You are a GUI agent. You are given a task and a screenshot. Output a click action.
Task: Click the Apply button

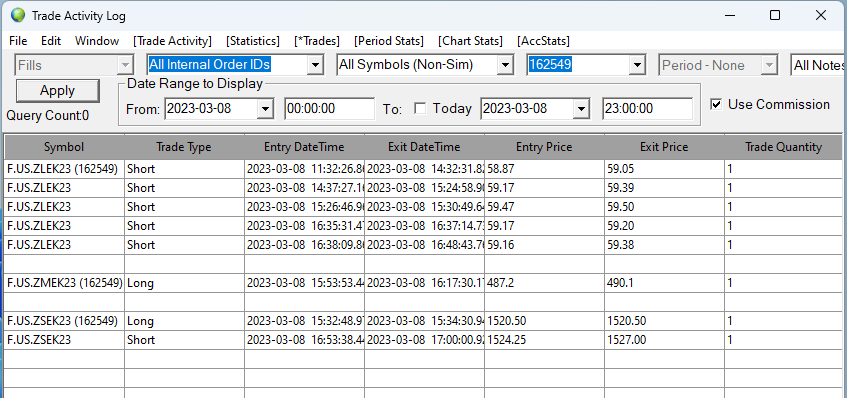pyautogui.click(x=58, y=91)
